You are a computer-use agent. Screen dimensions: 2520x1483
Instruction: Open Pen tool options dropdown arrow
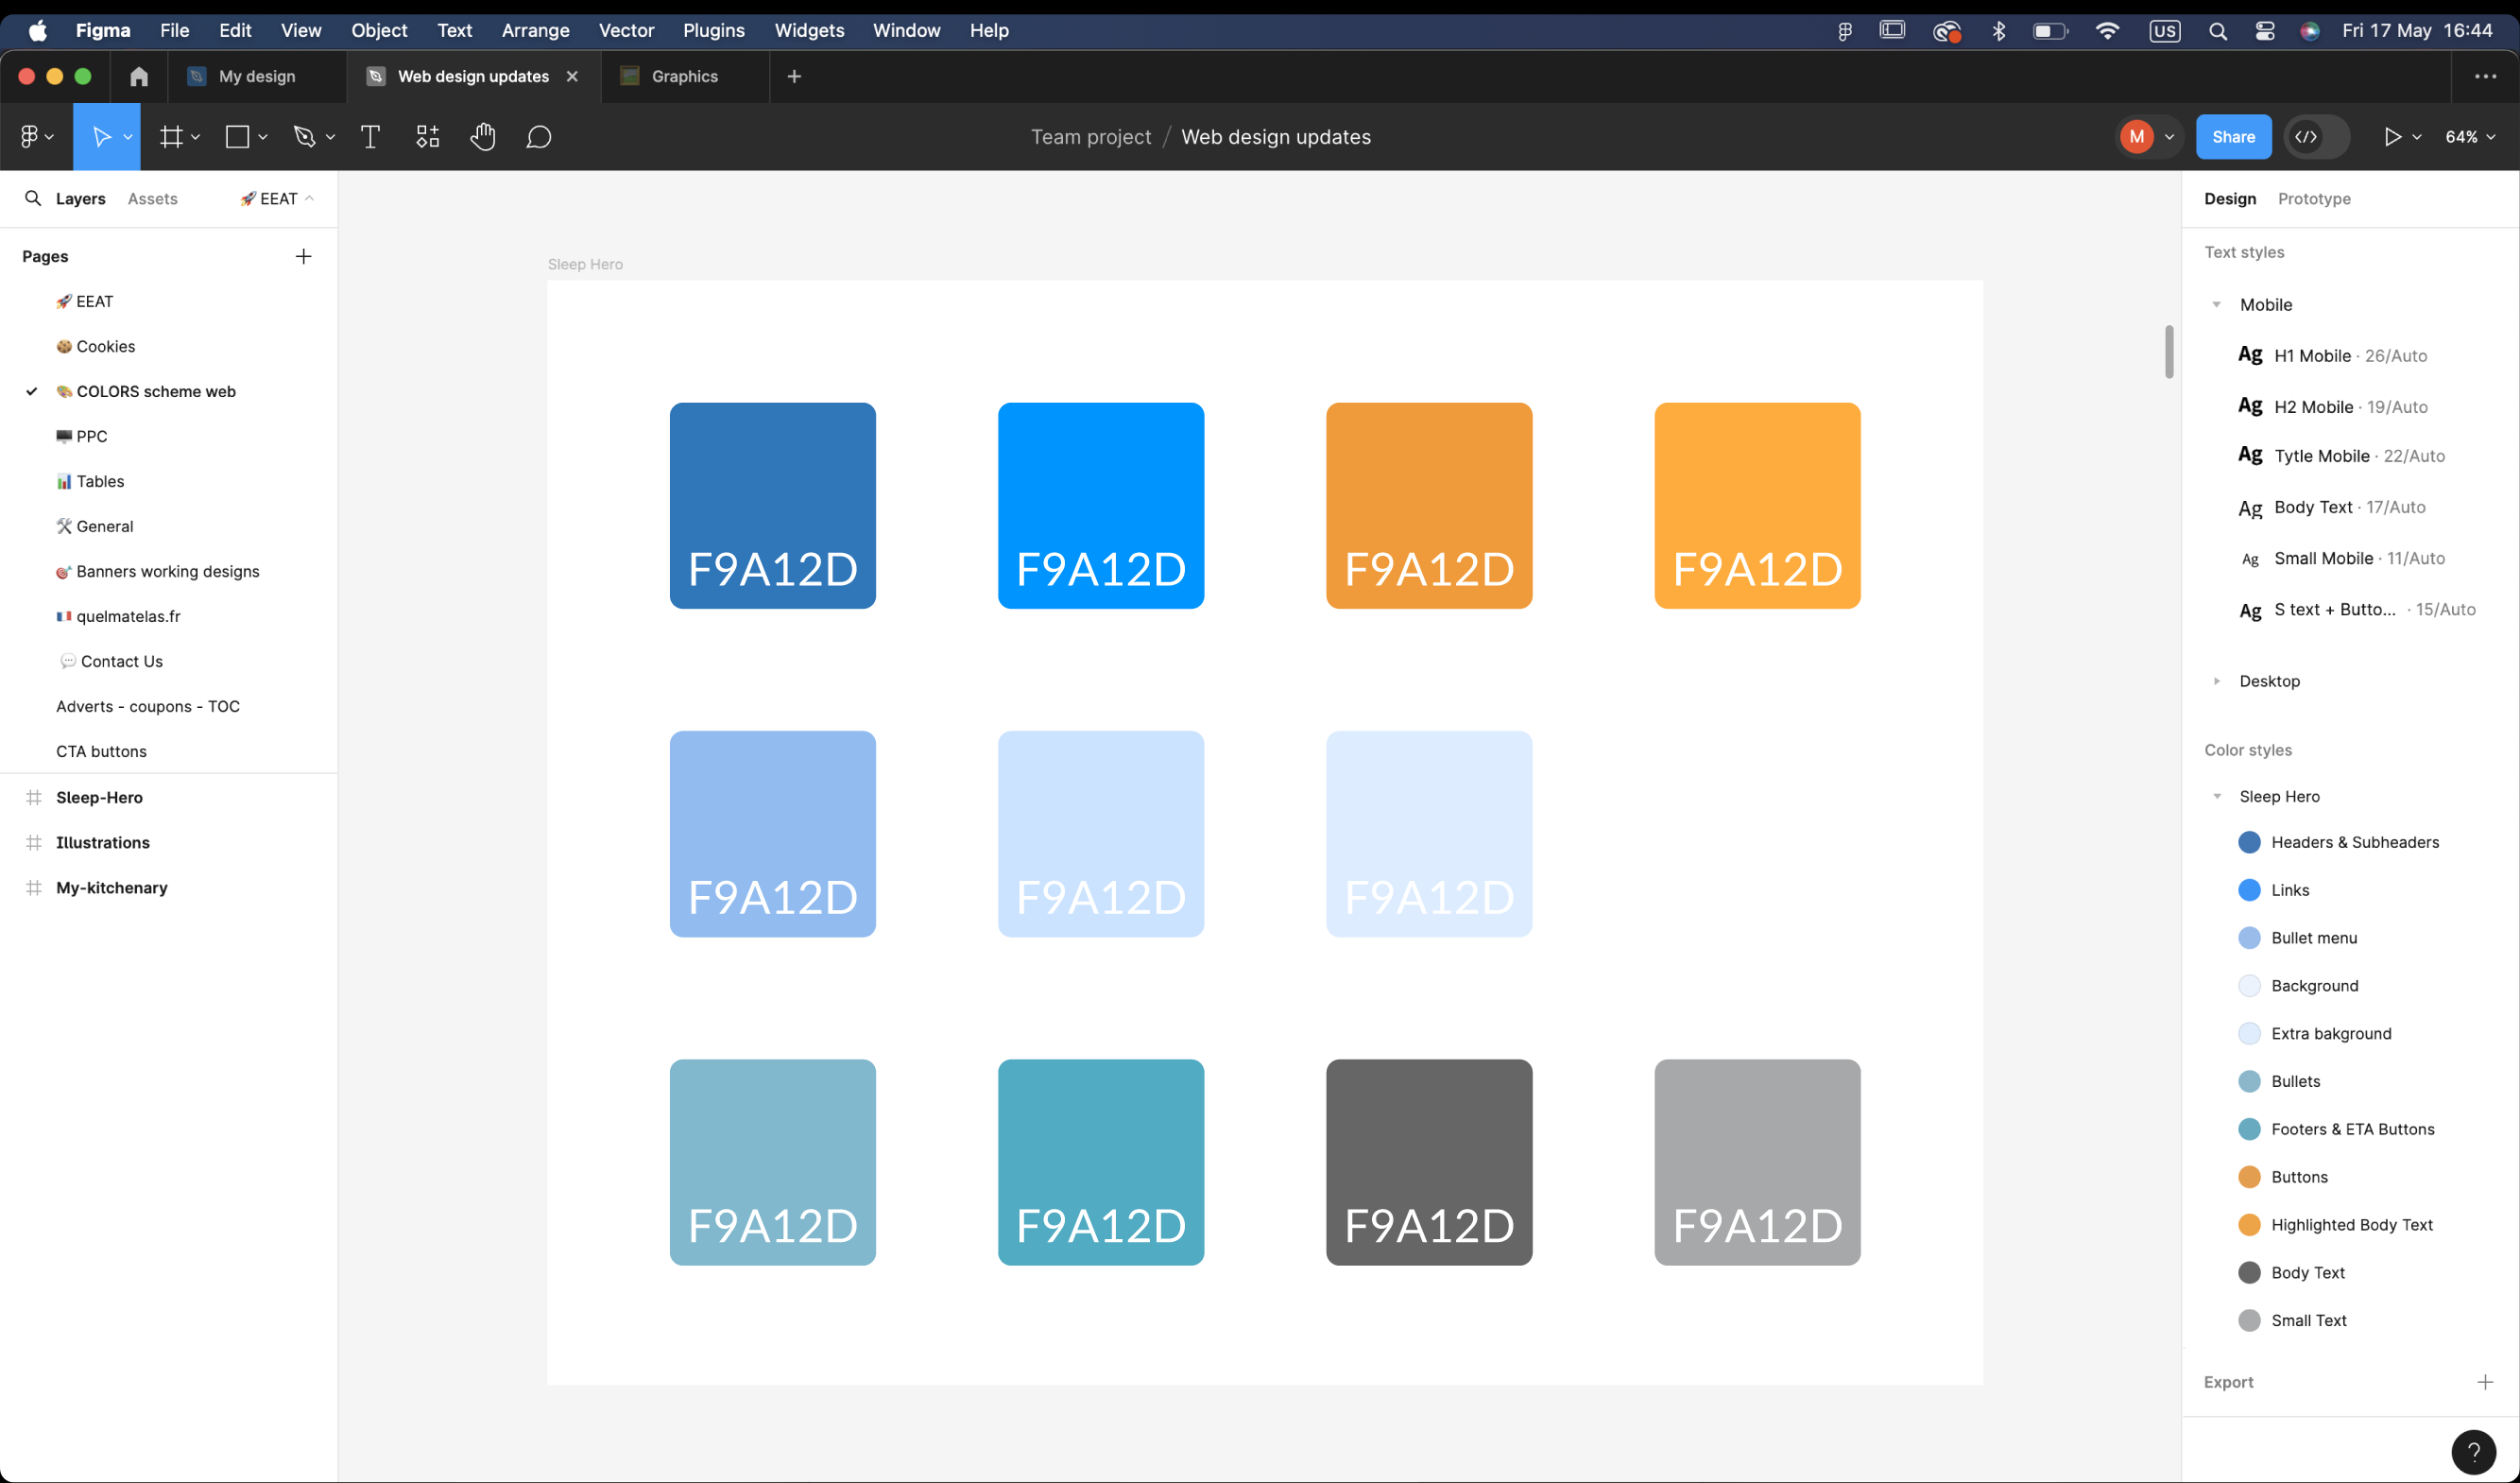[330, 137]
